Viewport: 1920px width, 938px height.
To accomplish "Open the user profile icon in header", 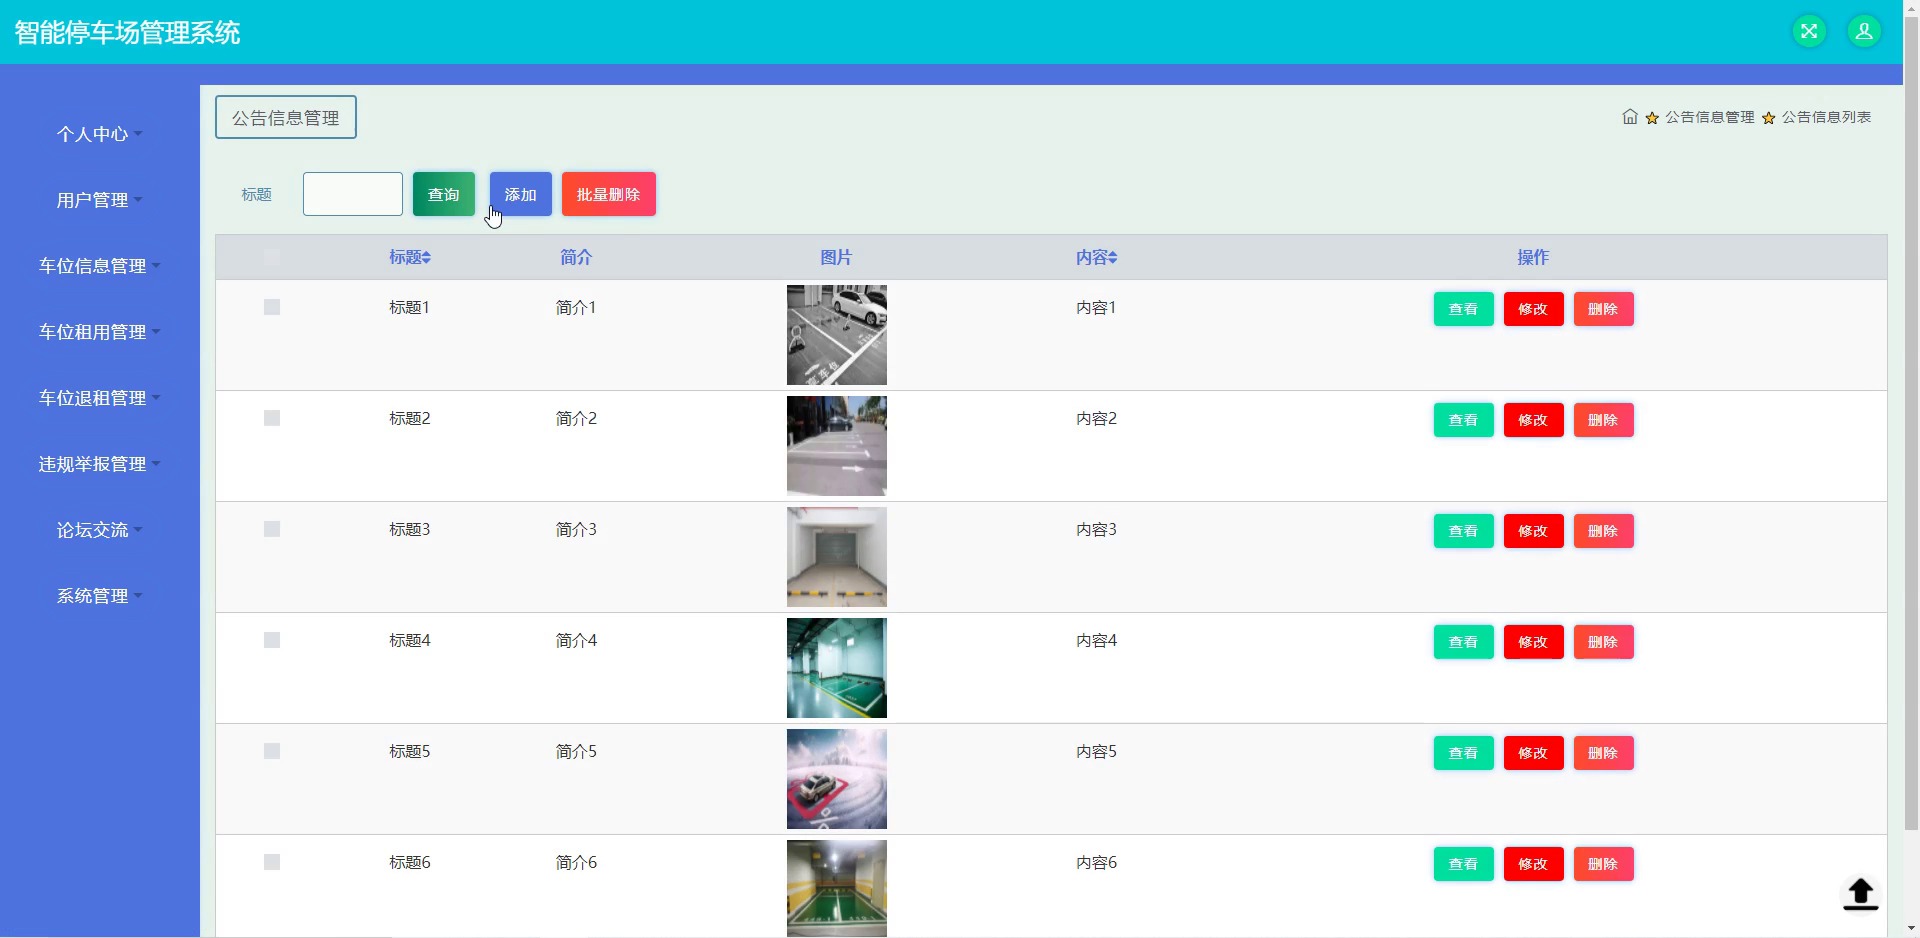I will pos(1864,31).
